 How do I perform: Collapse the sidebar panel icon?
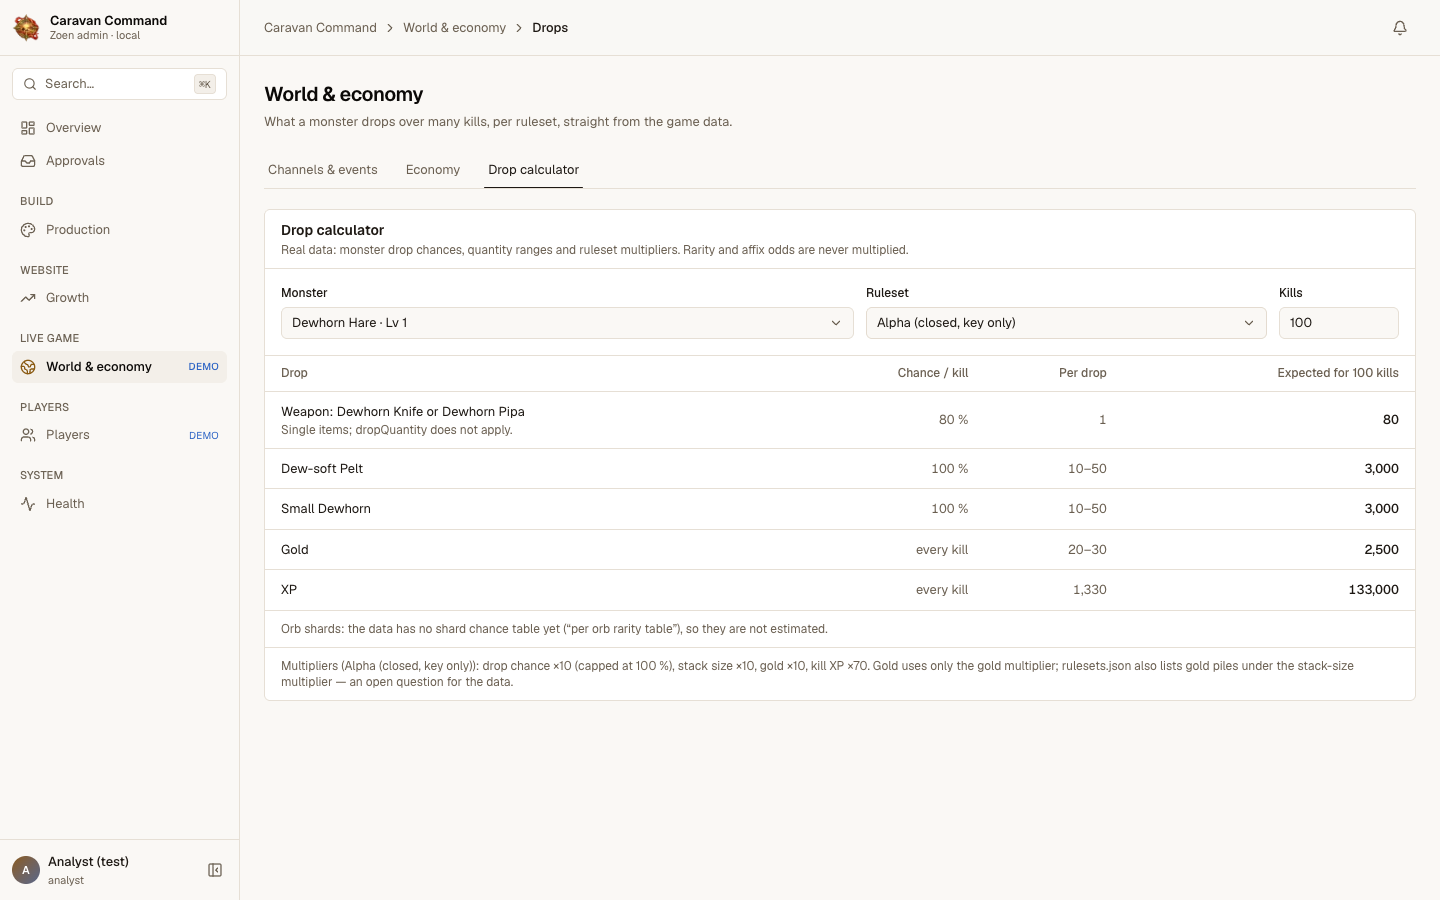click(x=215, y=870)
